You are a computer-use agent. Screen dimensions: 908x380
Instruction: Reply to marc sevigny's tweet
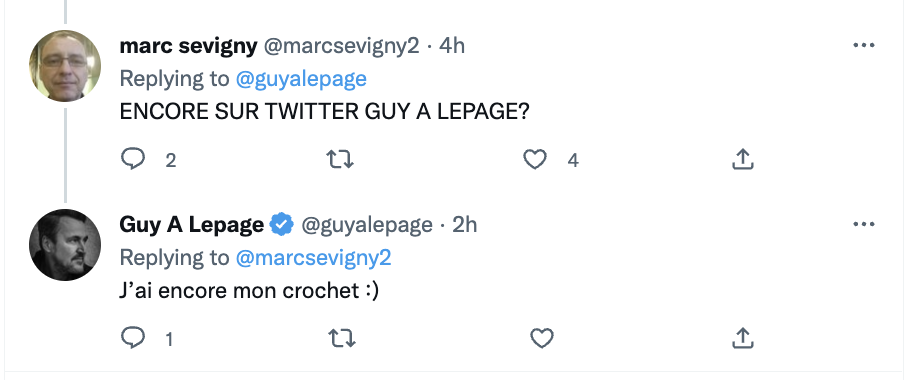pyautogui.click(x=133, y=159)
